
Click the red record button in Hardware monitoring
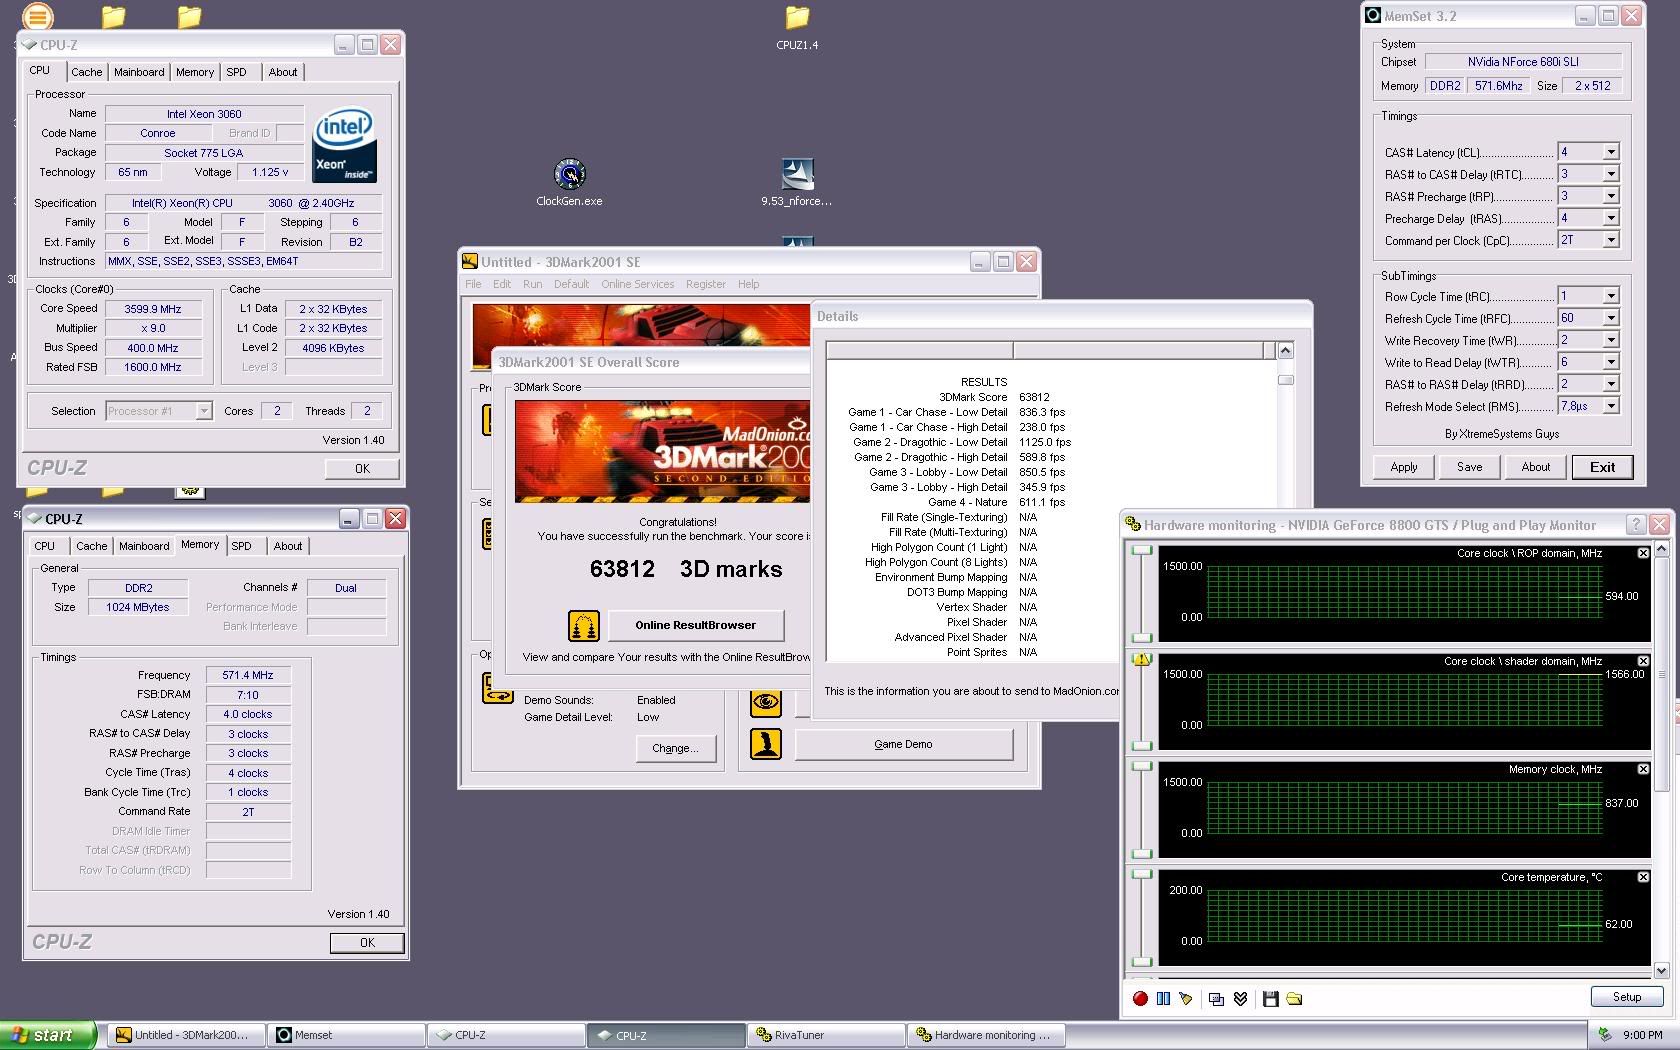point(1140,999)
